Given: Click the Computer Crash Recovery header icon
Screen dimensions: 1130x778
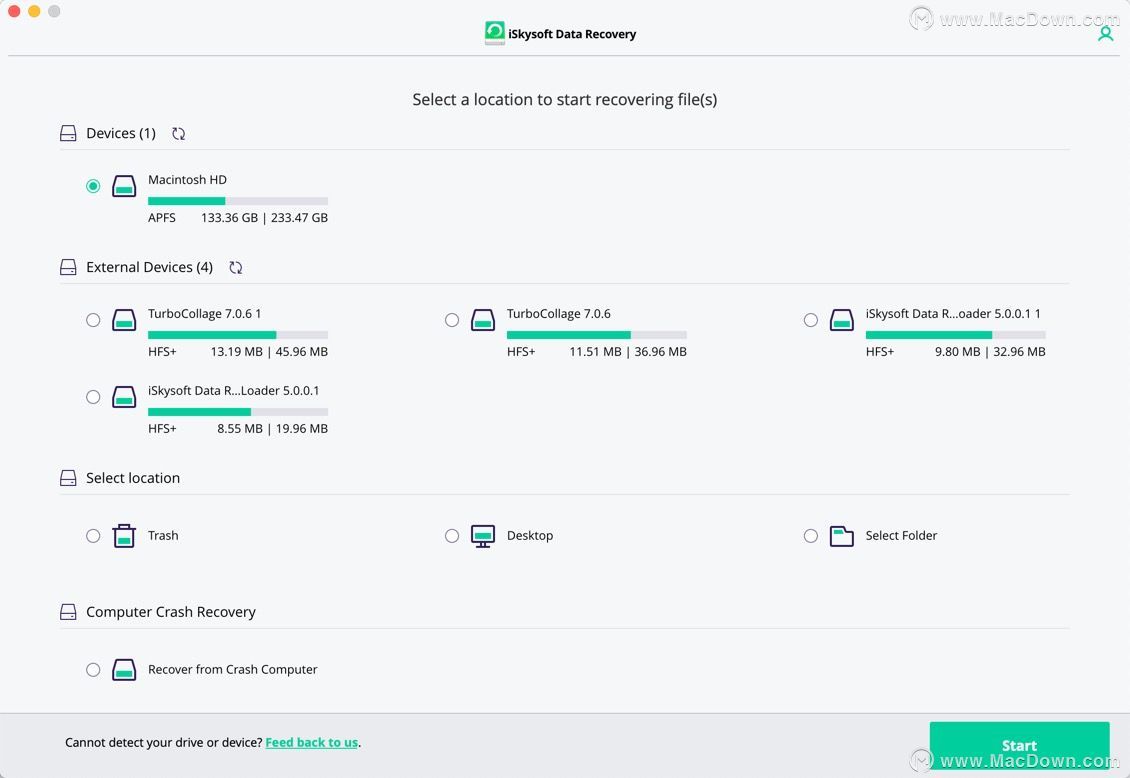Looking at the screenshot, I should (68, 612).
